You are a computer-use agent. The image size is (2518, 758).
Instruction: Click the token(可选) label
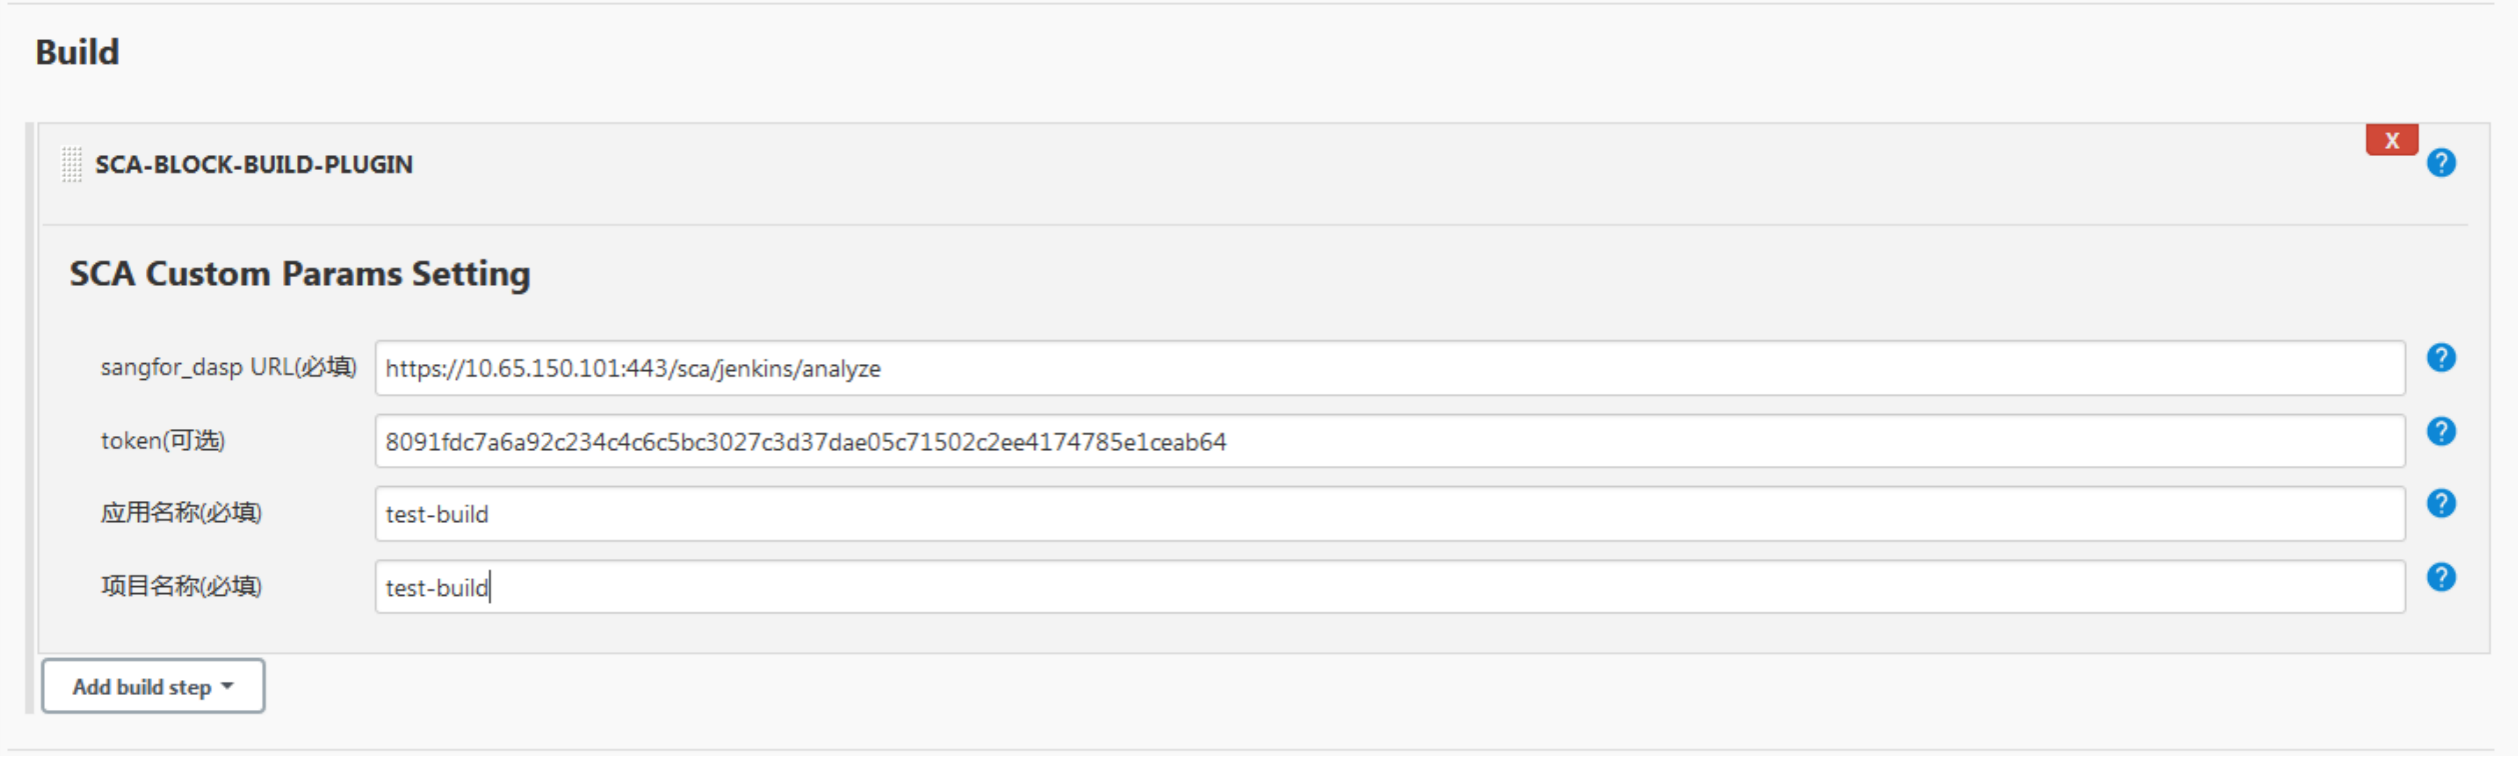[x=163, y=441]
